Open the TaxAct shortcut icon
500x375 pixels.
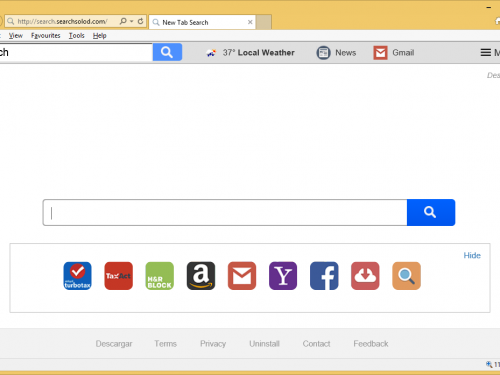[119, 276]
